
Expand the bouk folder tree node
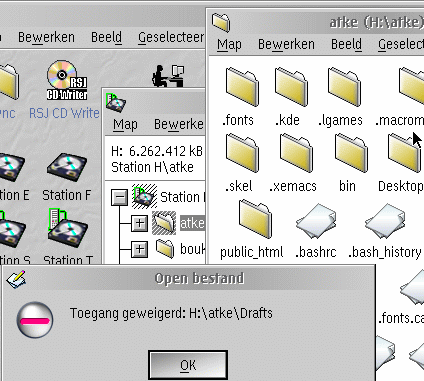[139, 249]
